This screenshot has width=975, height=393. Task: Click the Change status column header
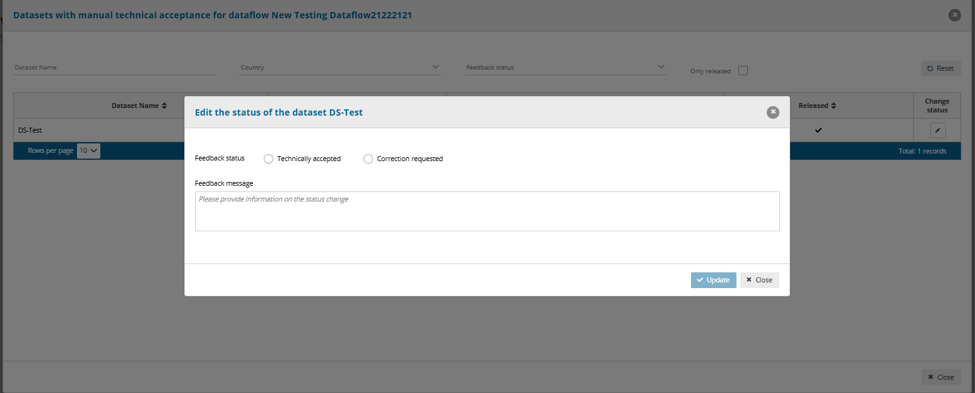coord(937,106)
